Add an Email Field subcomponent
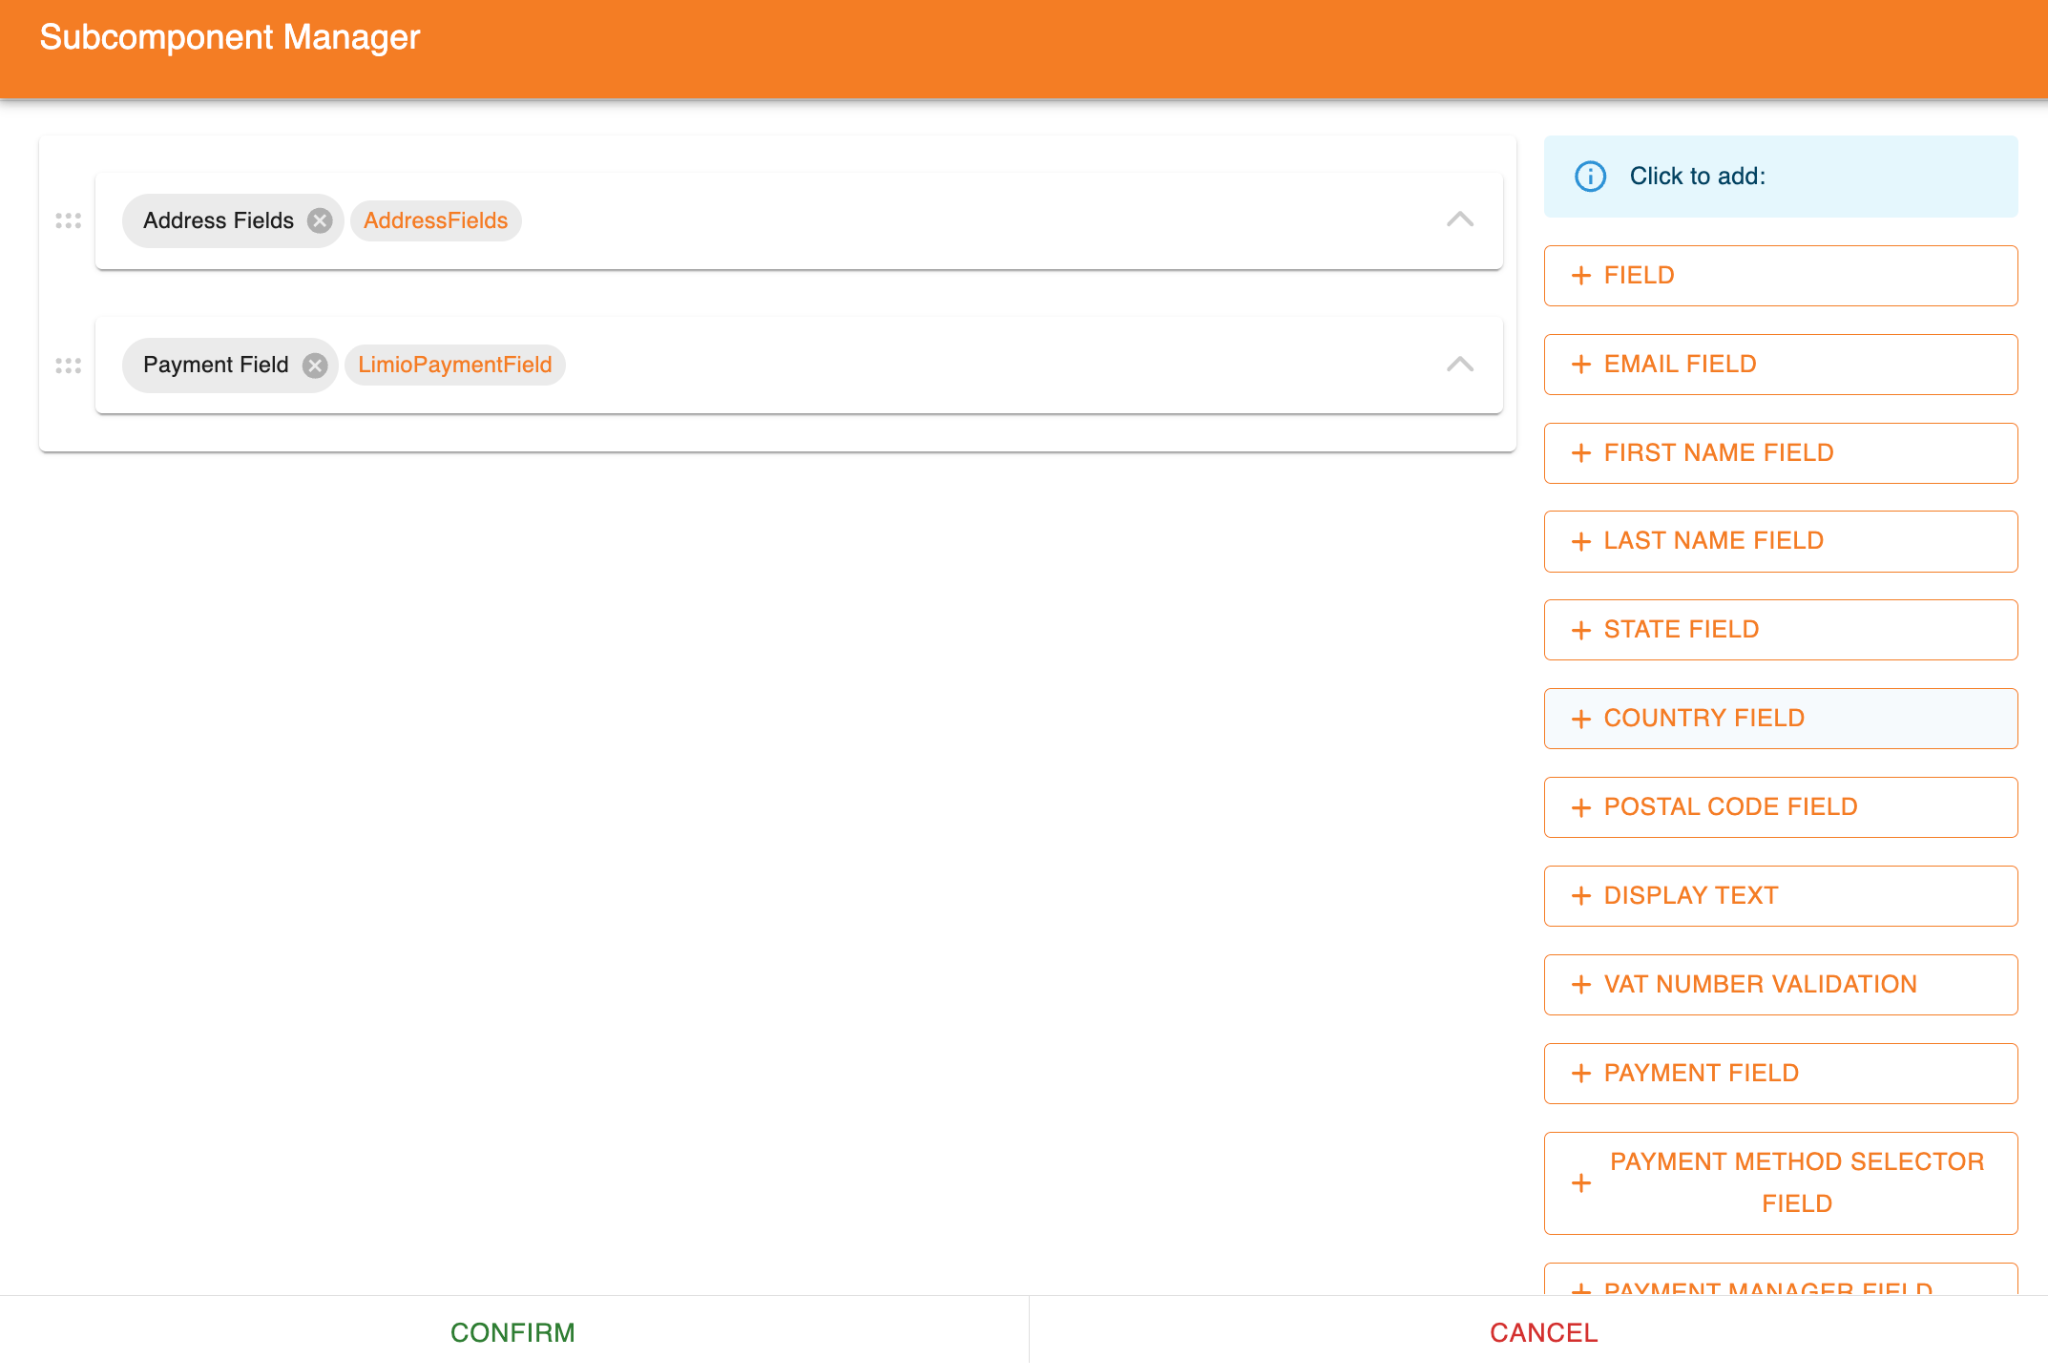The image size is (2048, 1363). point(1780,364)
